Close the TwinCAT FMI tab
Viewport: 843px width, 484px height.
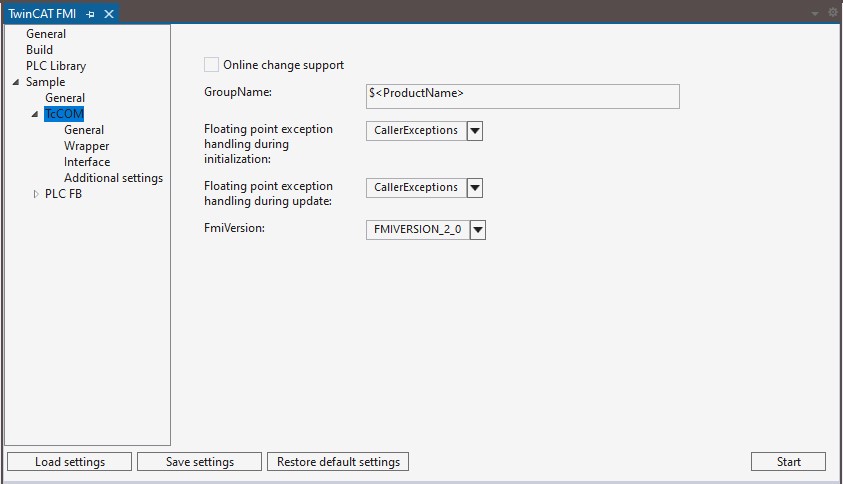tap(109, 14)
